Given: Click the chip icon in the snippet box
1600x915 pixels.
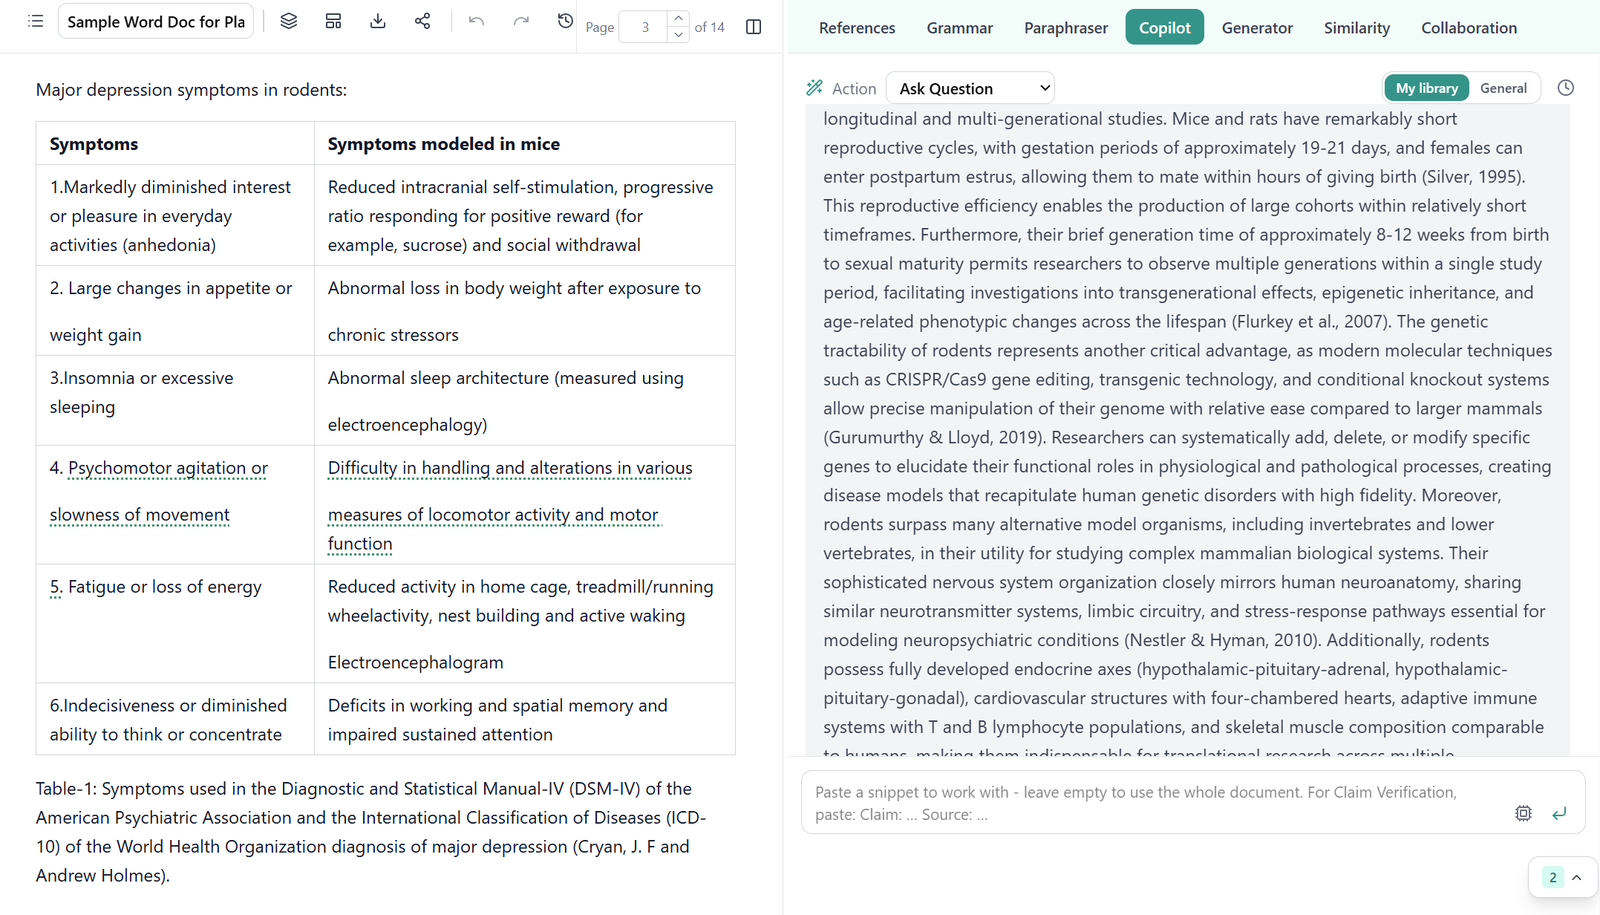Looking at the screenshot, I should point(1523,814).
